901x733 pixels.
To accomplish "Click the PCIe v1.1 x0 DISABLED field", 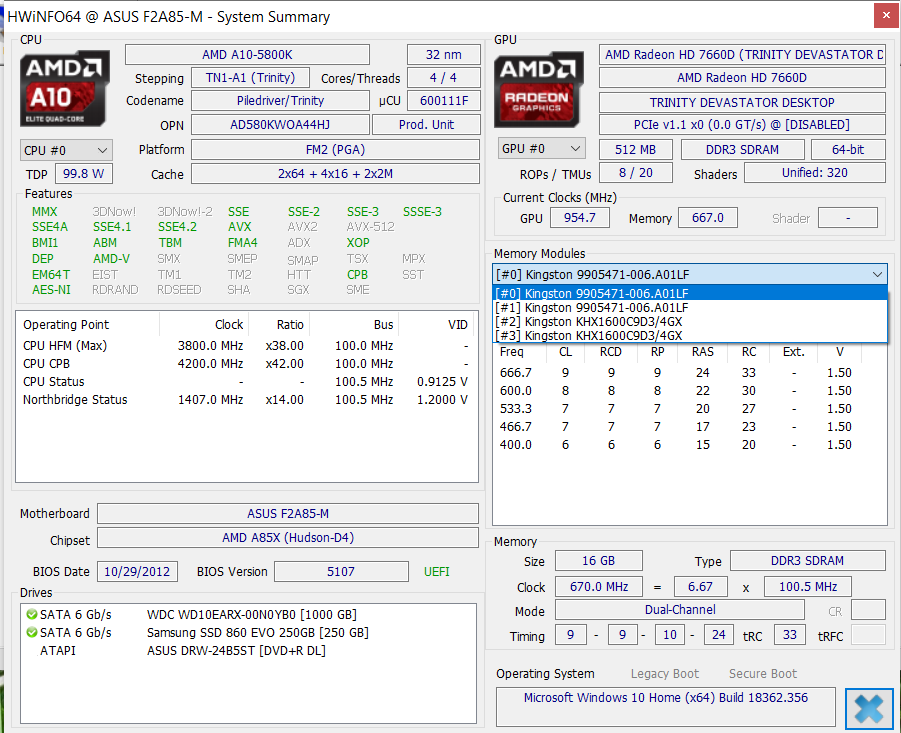I will point(742,125).
